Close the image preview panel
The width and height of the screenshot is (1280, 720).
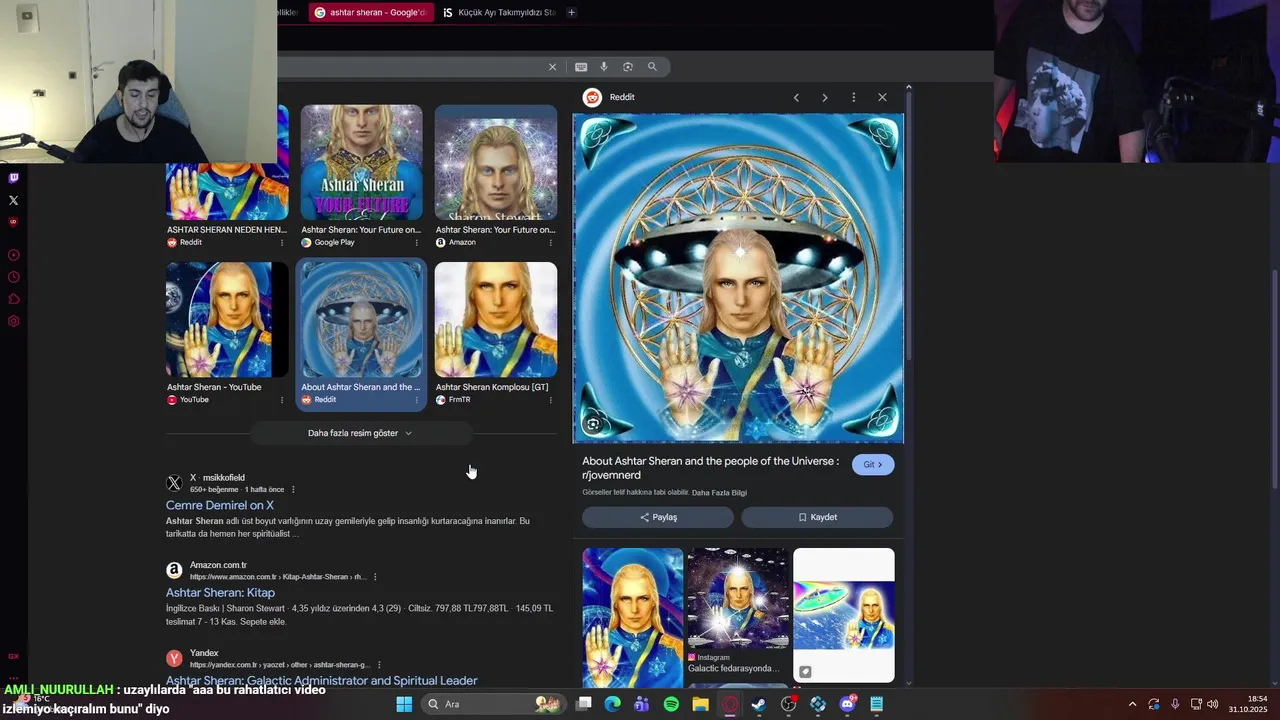click(882, 97)
